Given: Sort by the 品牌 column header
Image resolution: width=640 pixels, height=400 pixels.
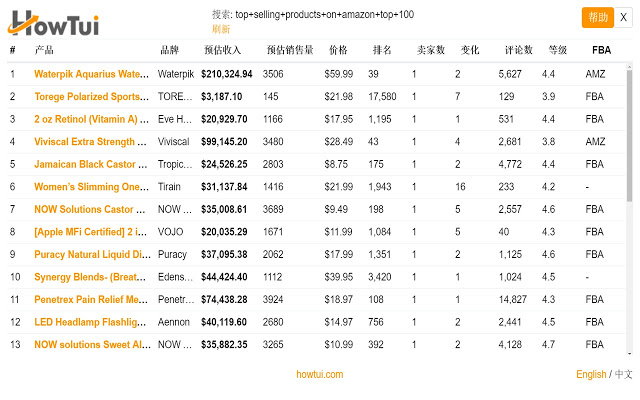Looking at the screenshot, I should (x=169, y=50).
